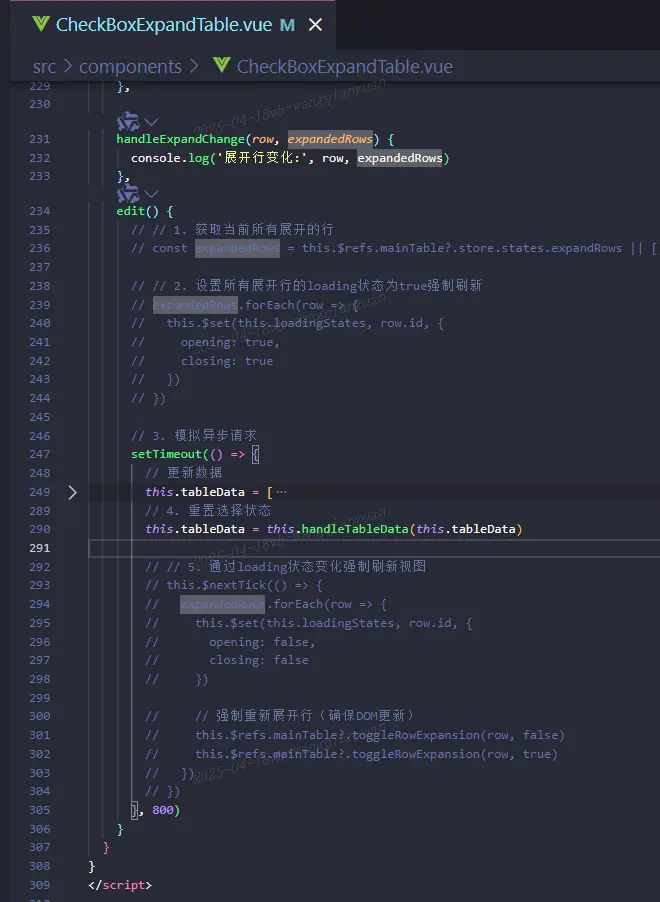This screenshot has width=660, height=902.
Task: Click the '800' timeout value on line 305
Action: point(163,810)
